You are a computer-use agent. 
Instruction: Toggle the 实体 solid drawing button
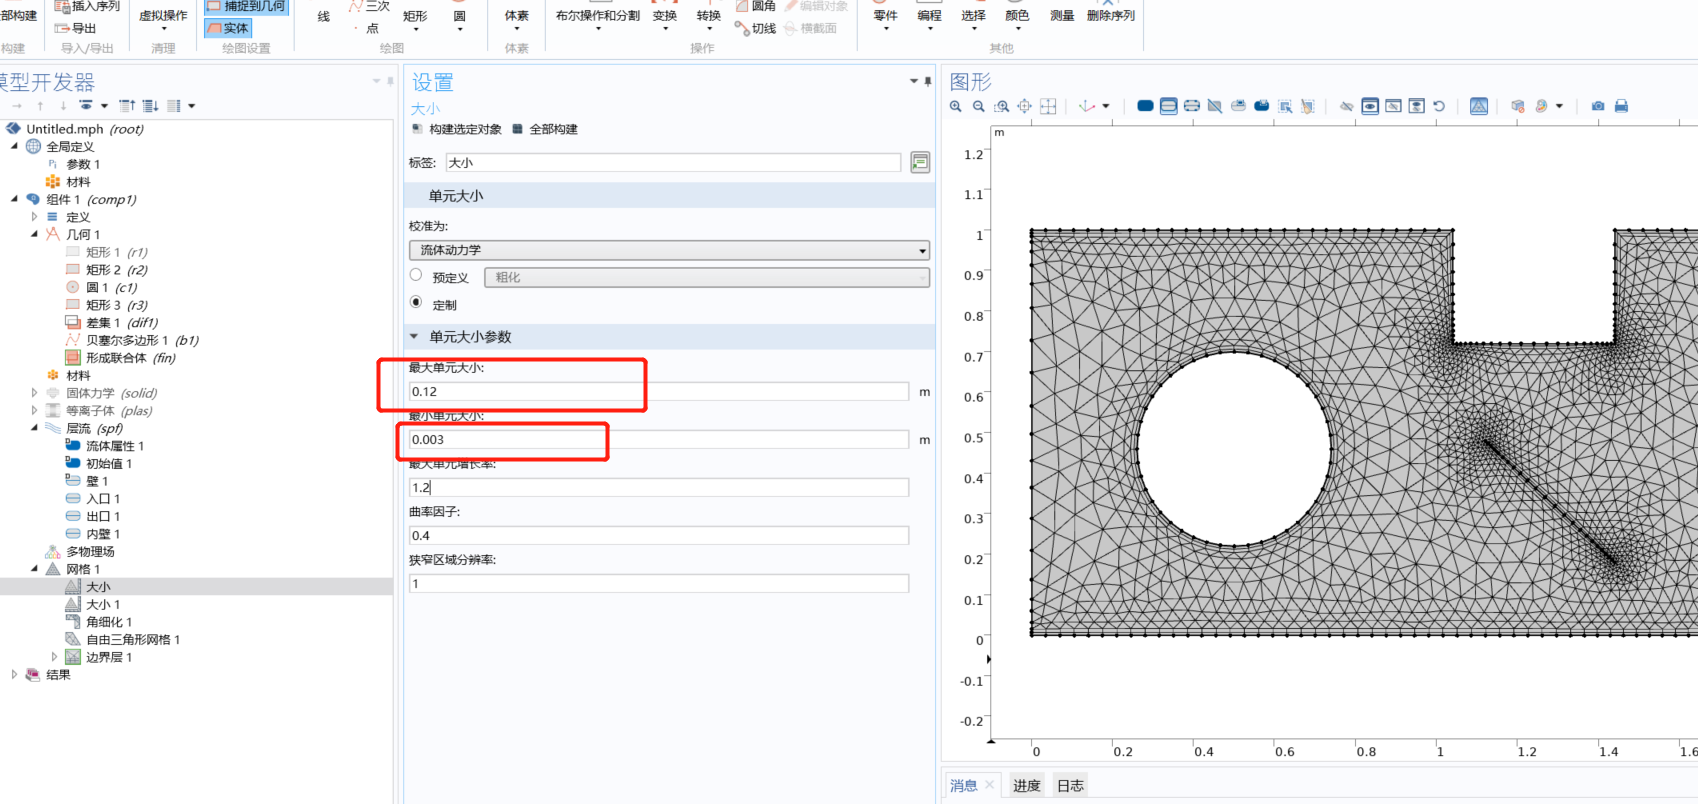(228, 28)
